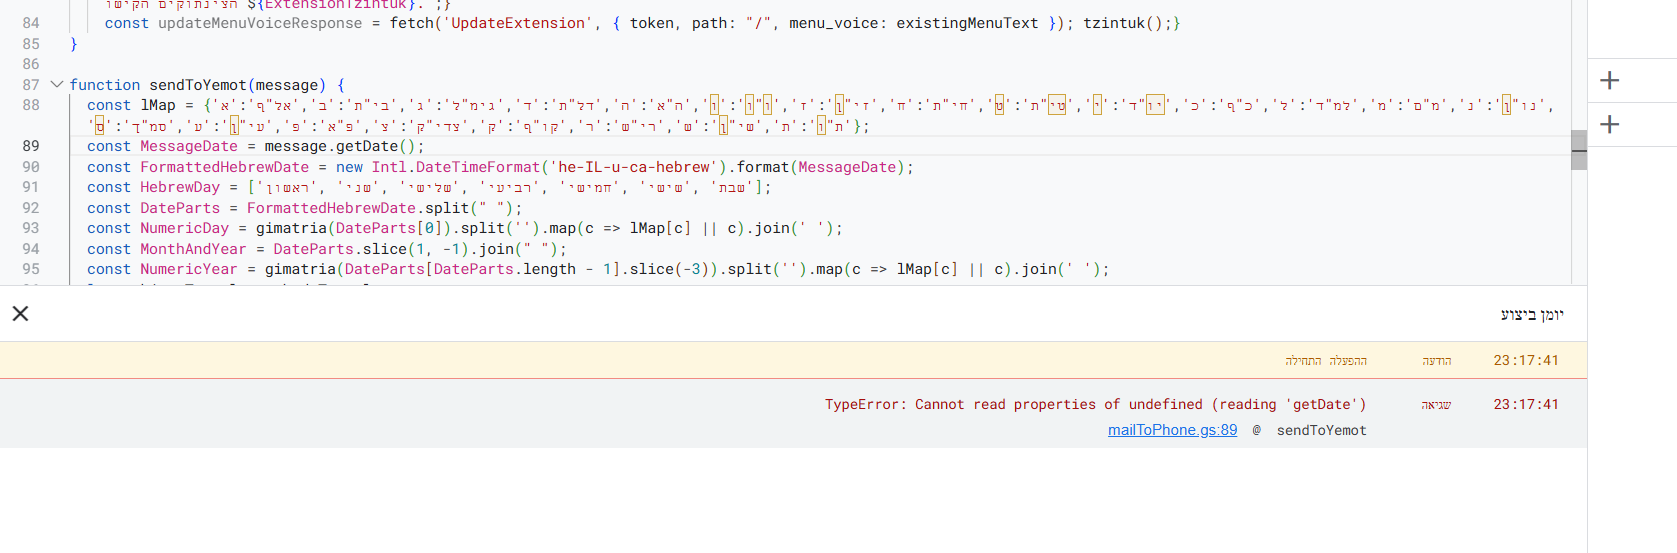Click the 'הודעה' notice level label
The width and height of the screenshot is (1677, 553).
[x=1436, y=361]
